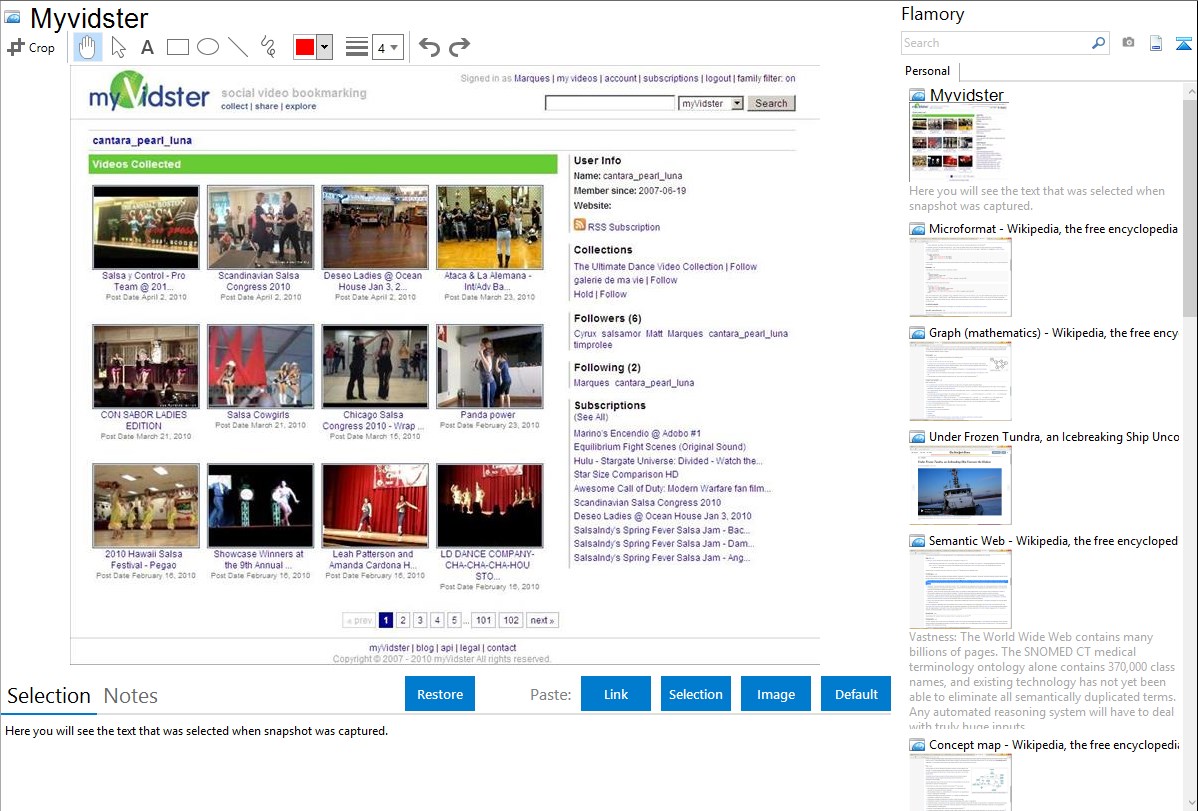Take a snapshot with camera icon

pos(1128,43)
